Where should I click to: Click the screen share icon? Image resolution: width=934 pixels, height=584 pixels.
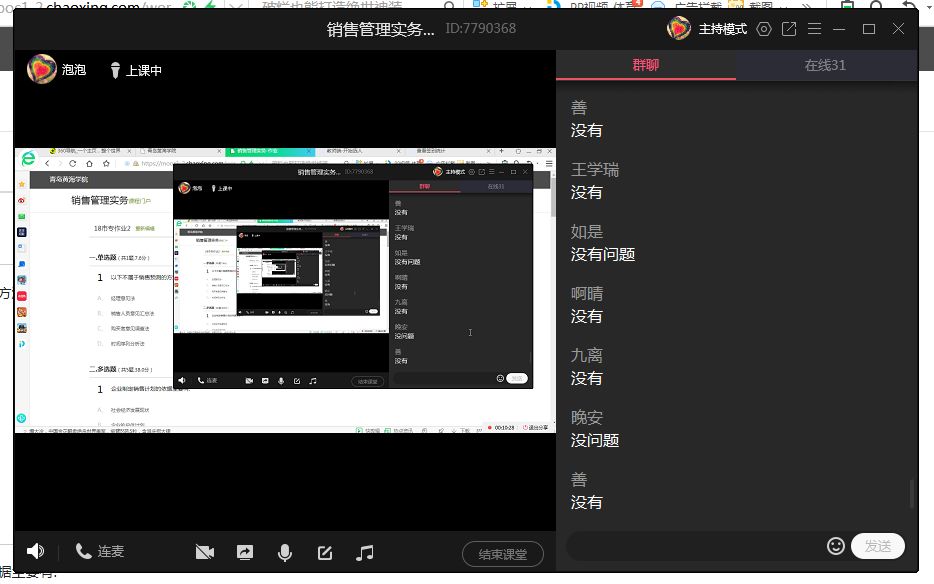pyautogui.click(x=245, y=552)
